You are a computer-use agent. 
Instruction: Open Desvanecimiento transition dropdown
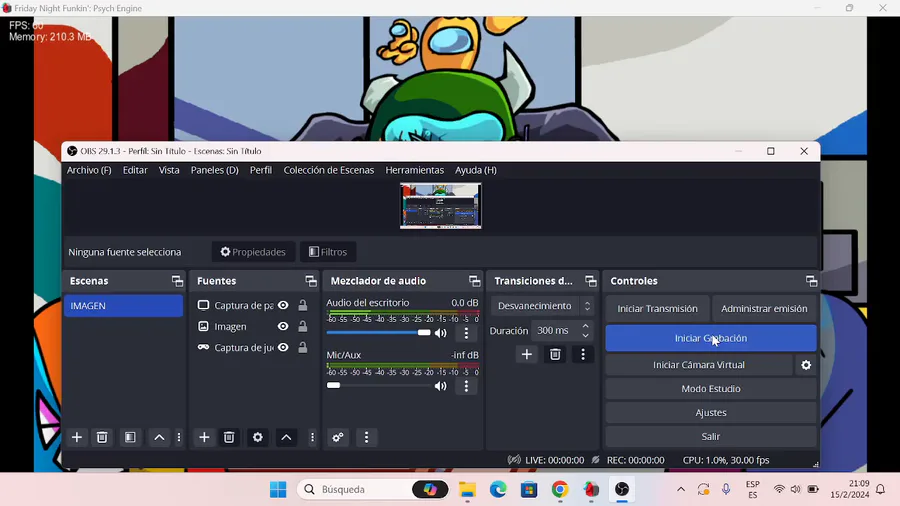[542, 306]
